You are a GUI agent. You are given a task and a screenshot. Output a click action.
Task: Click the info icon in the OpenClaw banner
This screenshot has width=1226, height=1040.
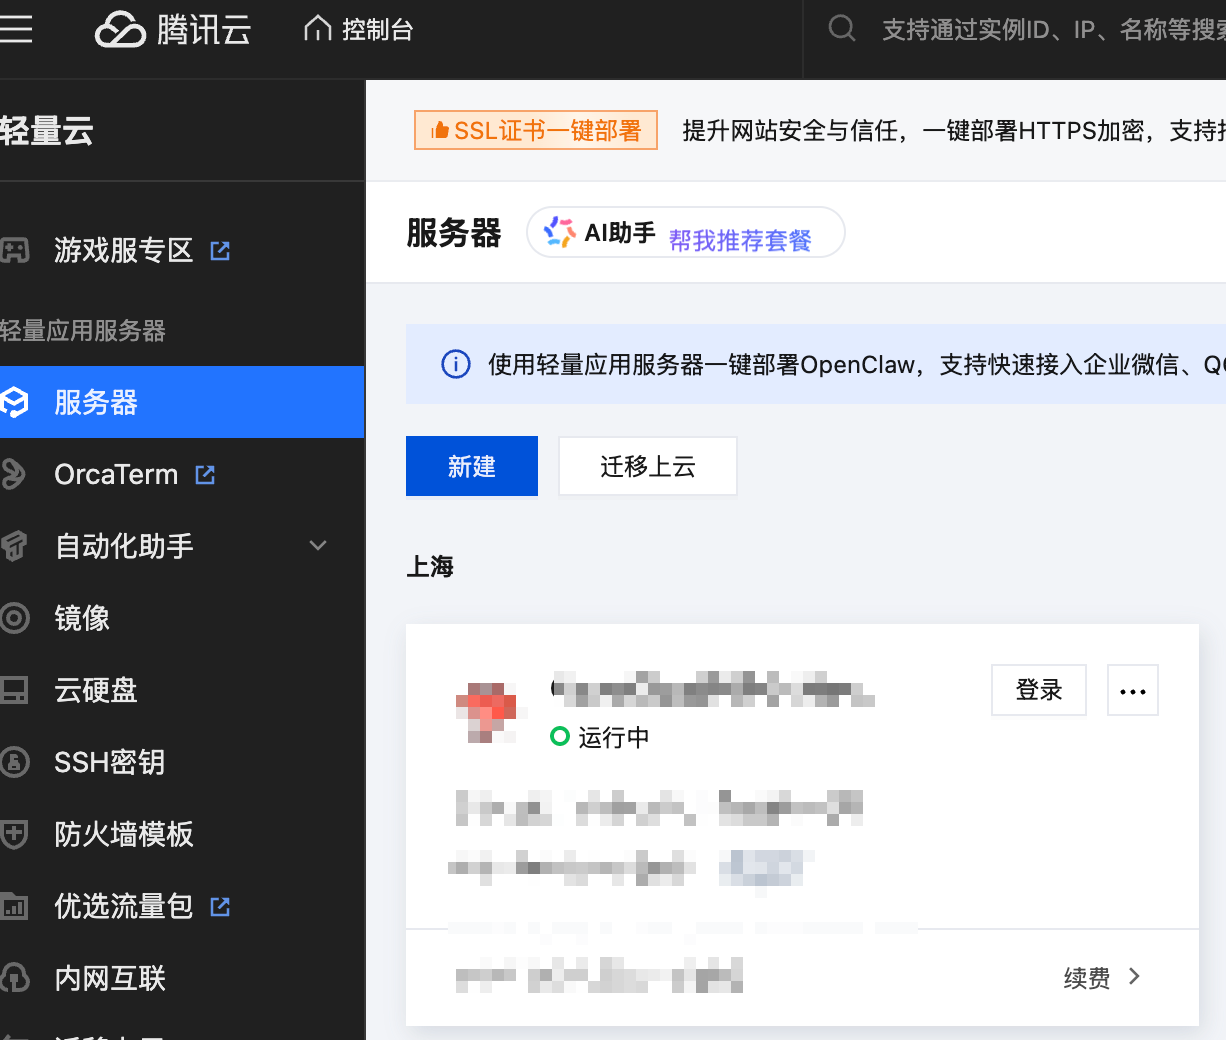click(455, 364)
